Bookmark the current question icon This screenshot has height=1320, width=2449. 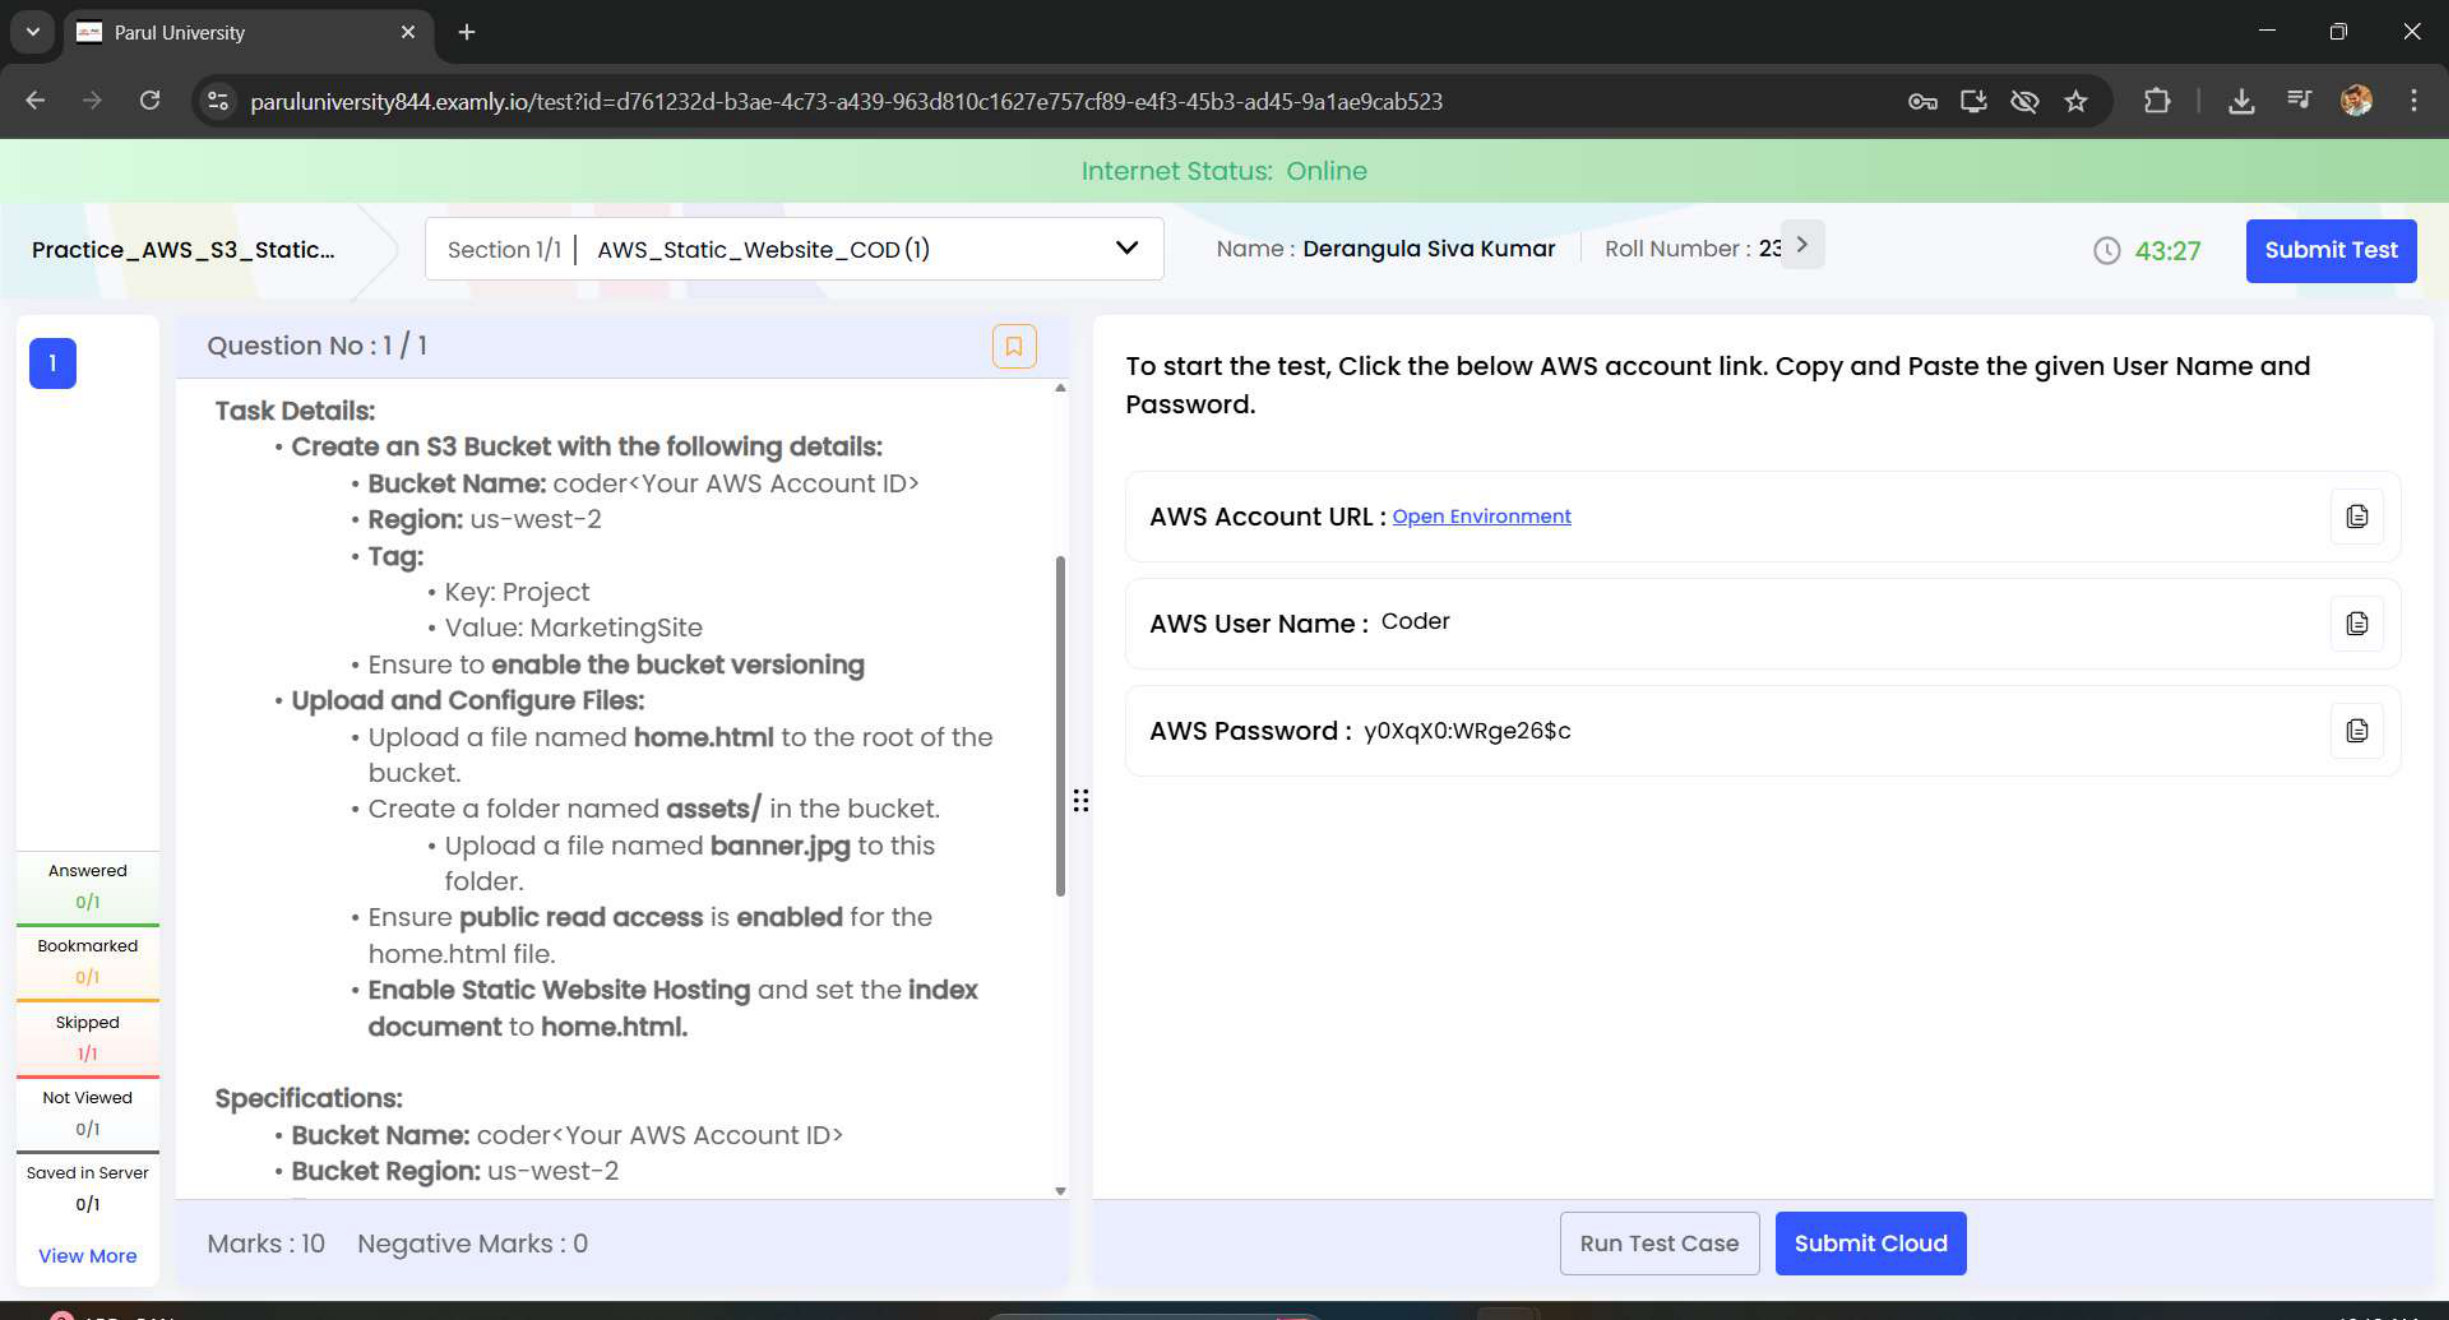1013,346
